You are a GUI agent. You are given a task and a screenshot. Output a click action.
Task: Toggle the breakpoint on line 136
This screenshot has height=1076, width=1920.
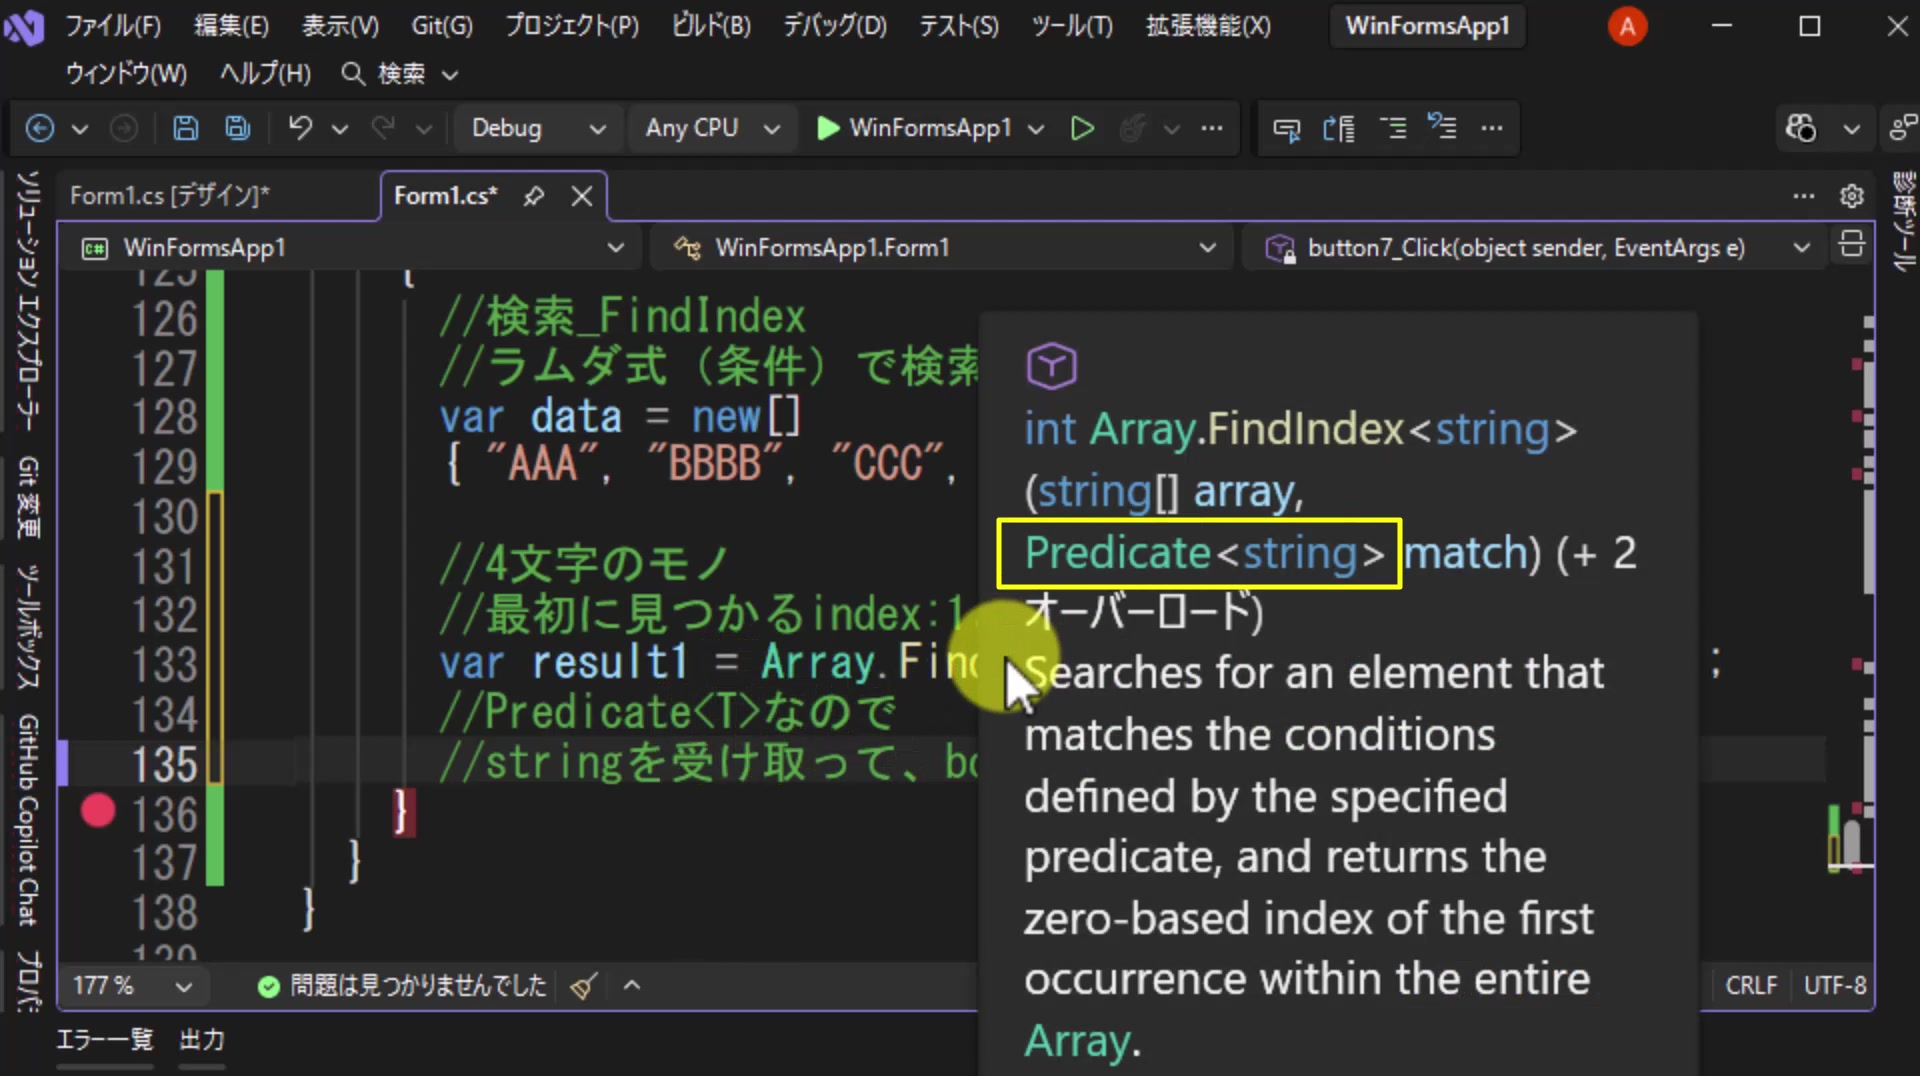[98, 811]
